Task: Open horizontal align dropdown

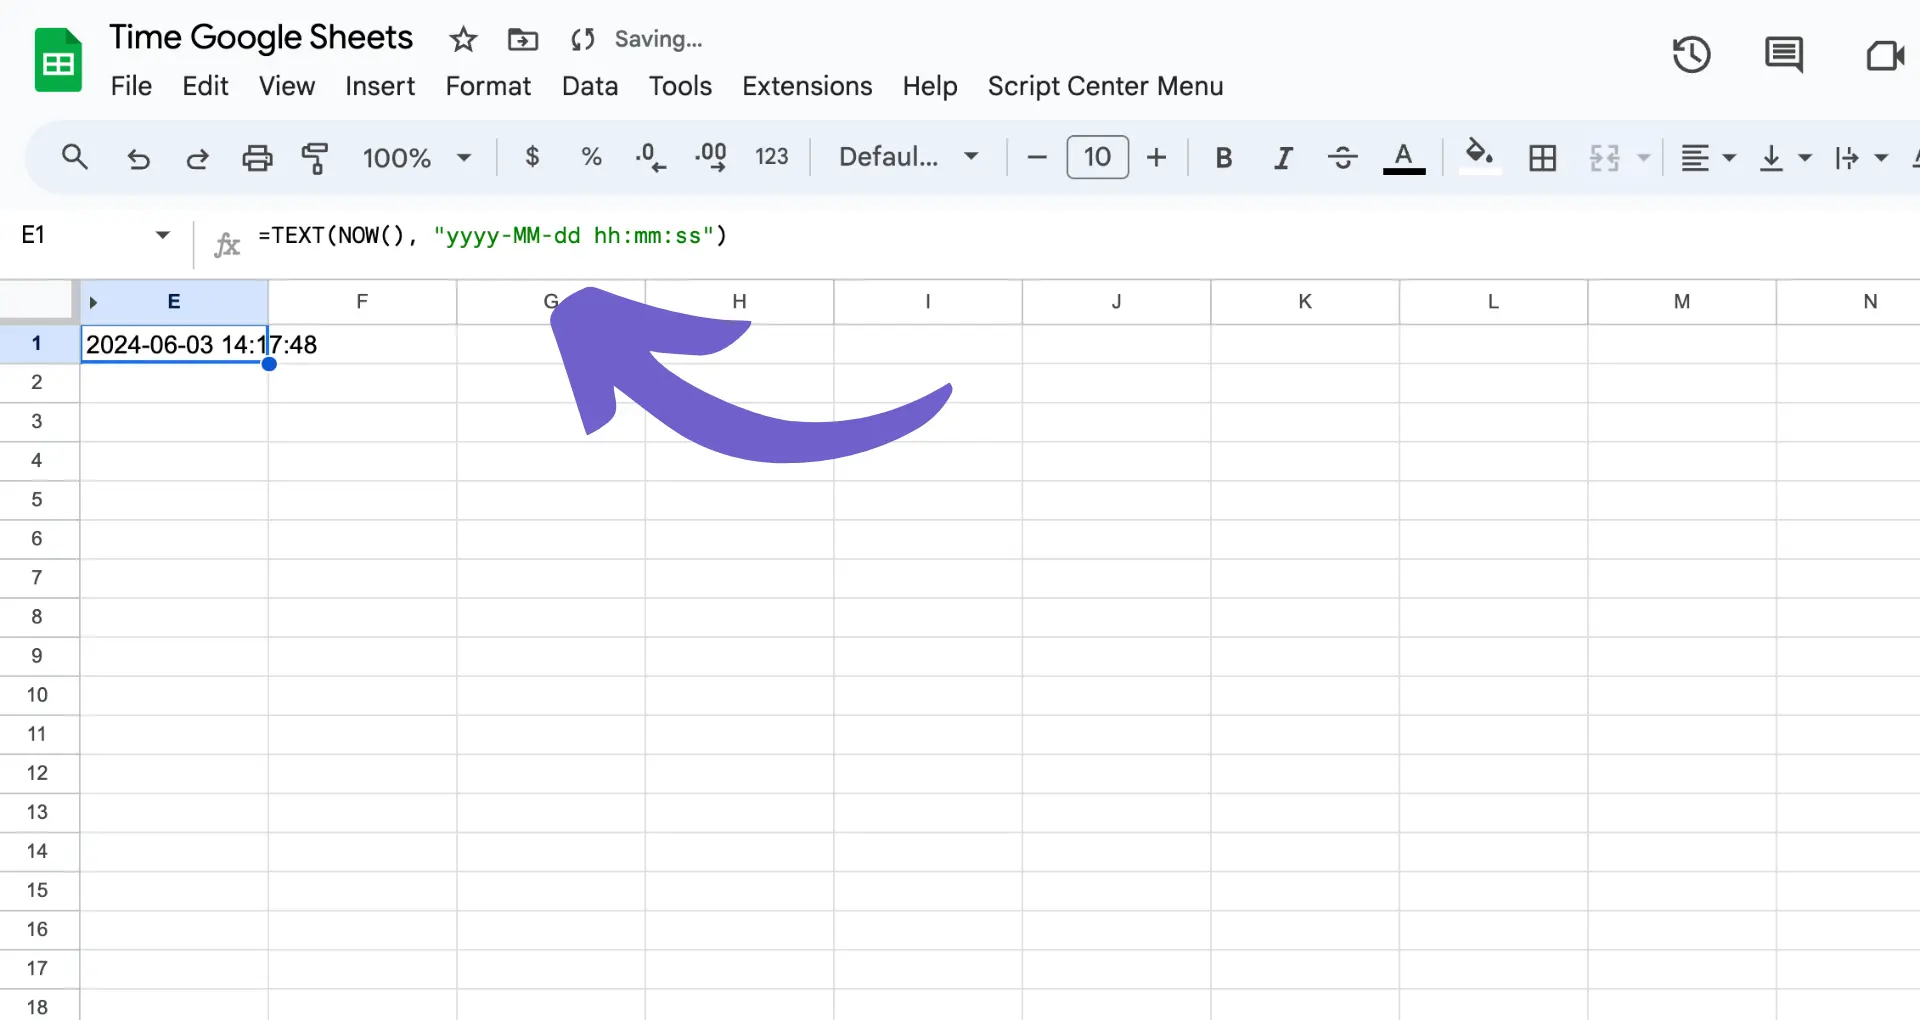Action: pos(1708,158)
